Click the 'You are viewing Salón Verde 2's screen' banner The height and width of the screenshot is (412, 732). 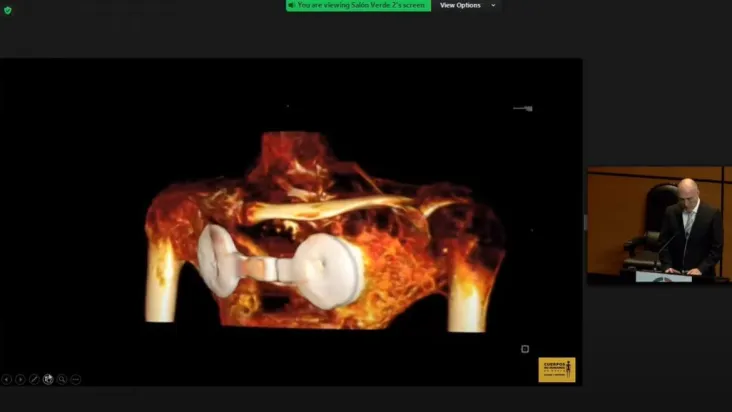pos(358,5)
